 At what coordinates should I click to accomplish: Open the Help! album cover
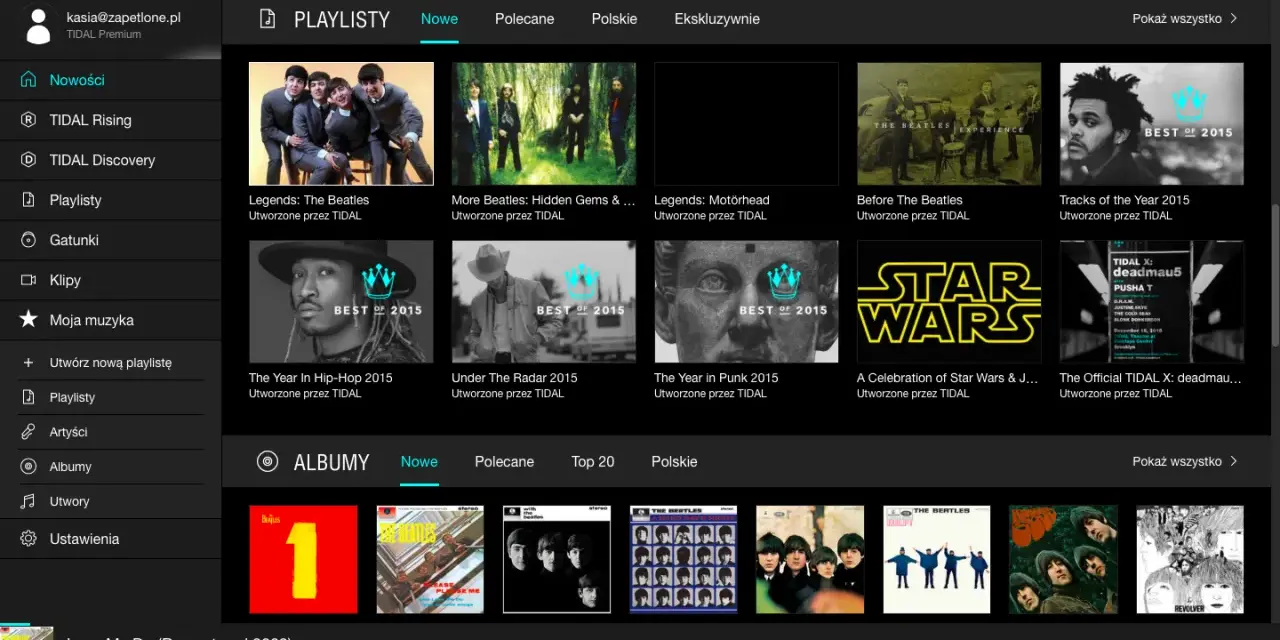tap(937, 559)
